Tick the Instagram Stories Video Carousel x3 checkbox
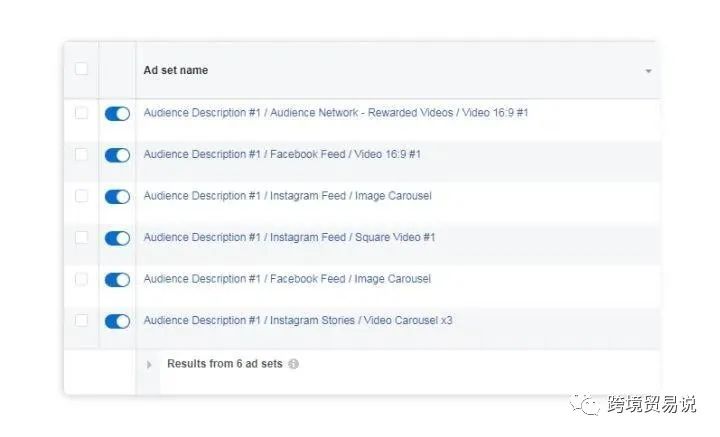 81,320
